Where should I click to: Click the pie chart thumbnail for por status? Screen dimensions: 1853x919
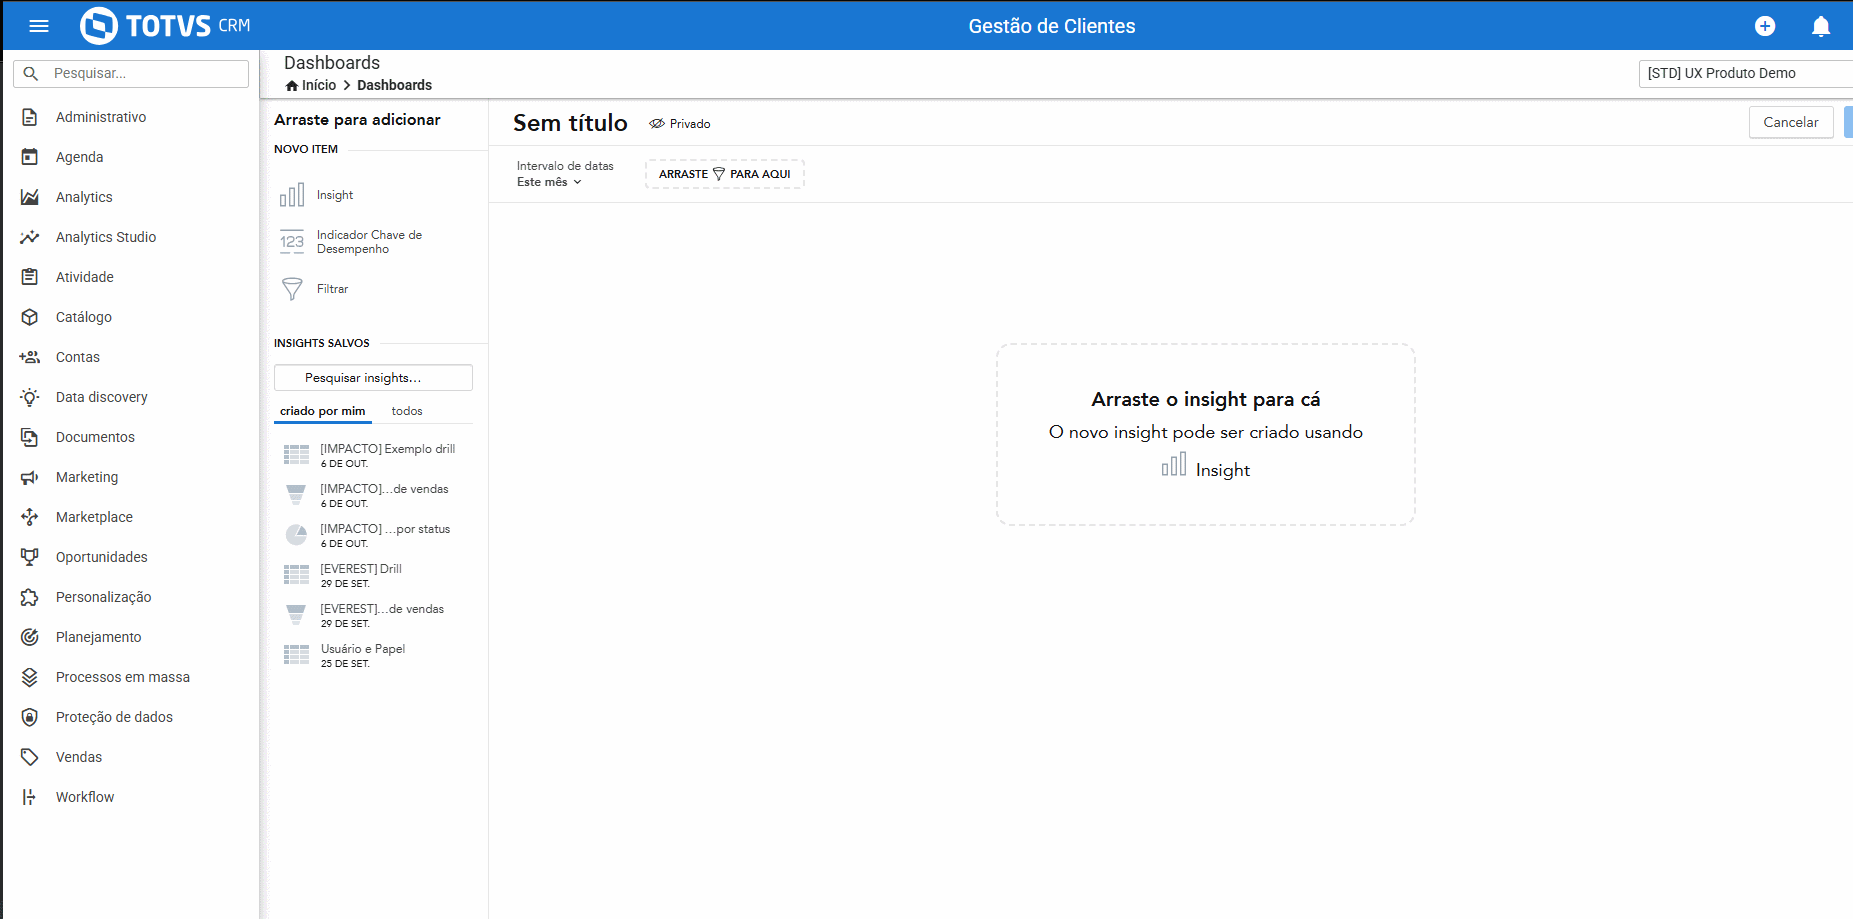(296, 535)
